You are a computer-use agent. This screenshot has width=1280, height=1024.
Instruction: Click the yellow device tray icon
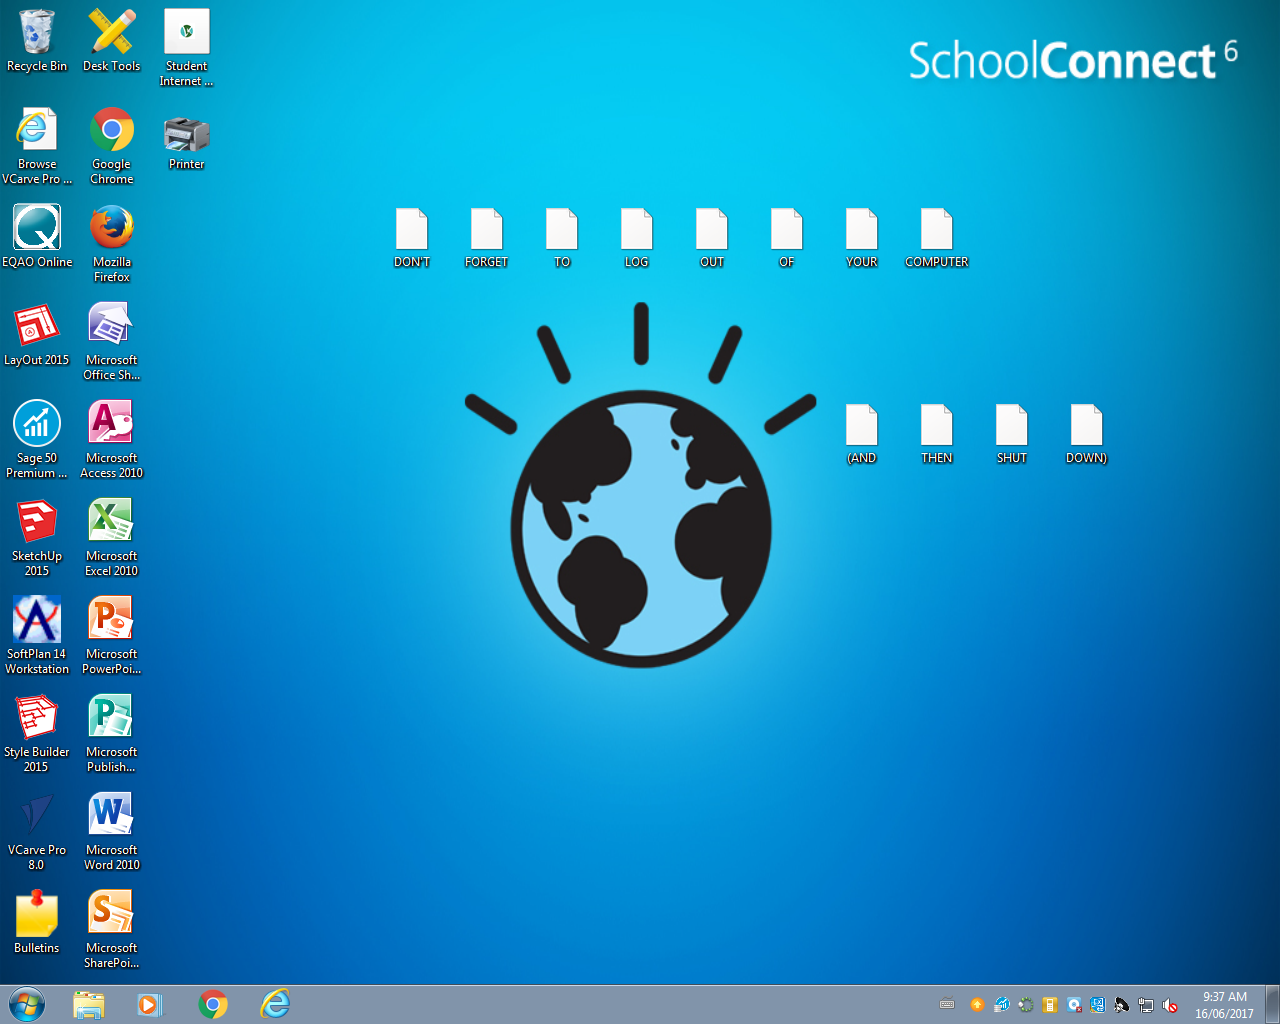1049,1005
